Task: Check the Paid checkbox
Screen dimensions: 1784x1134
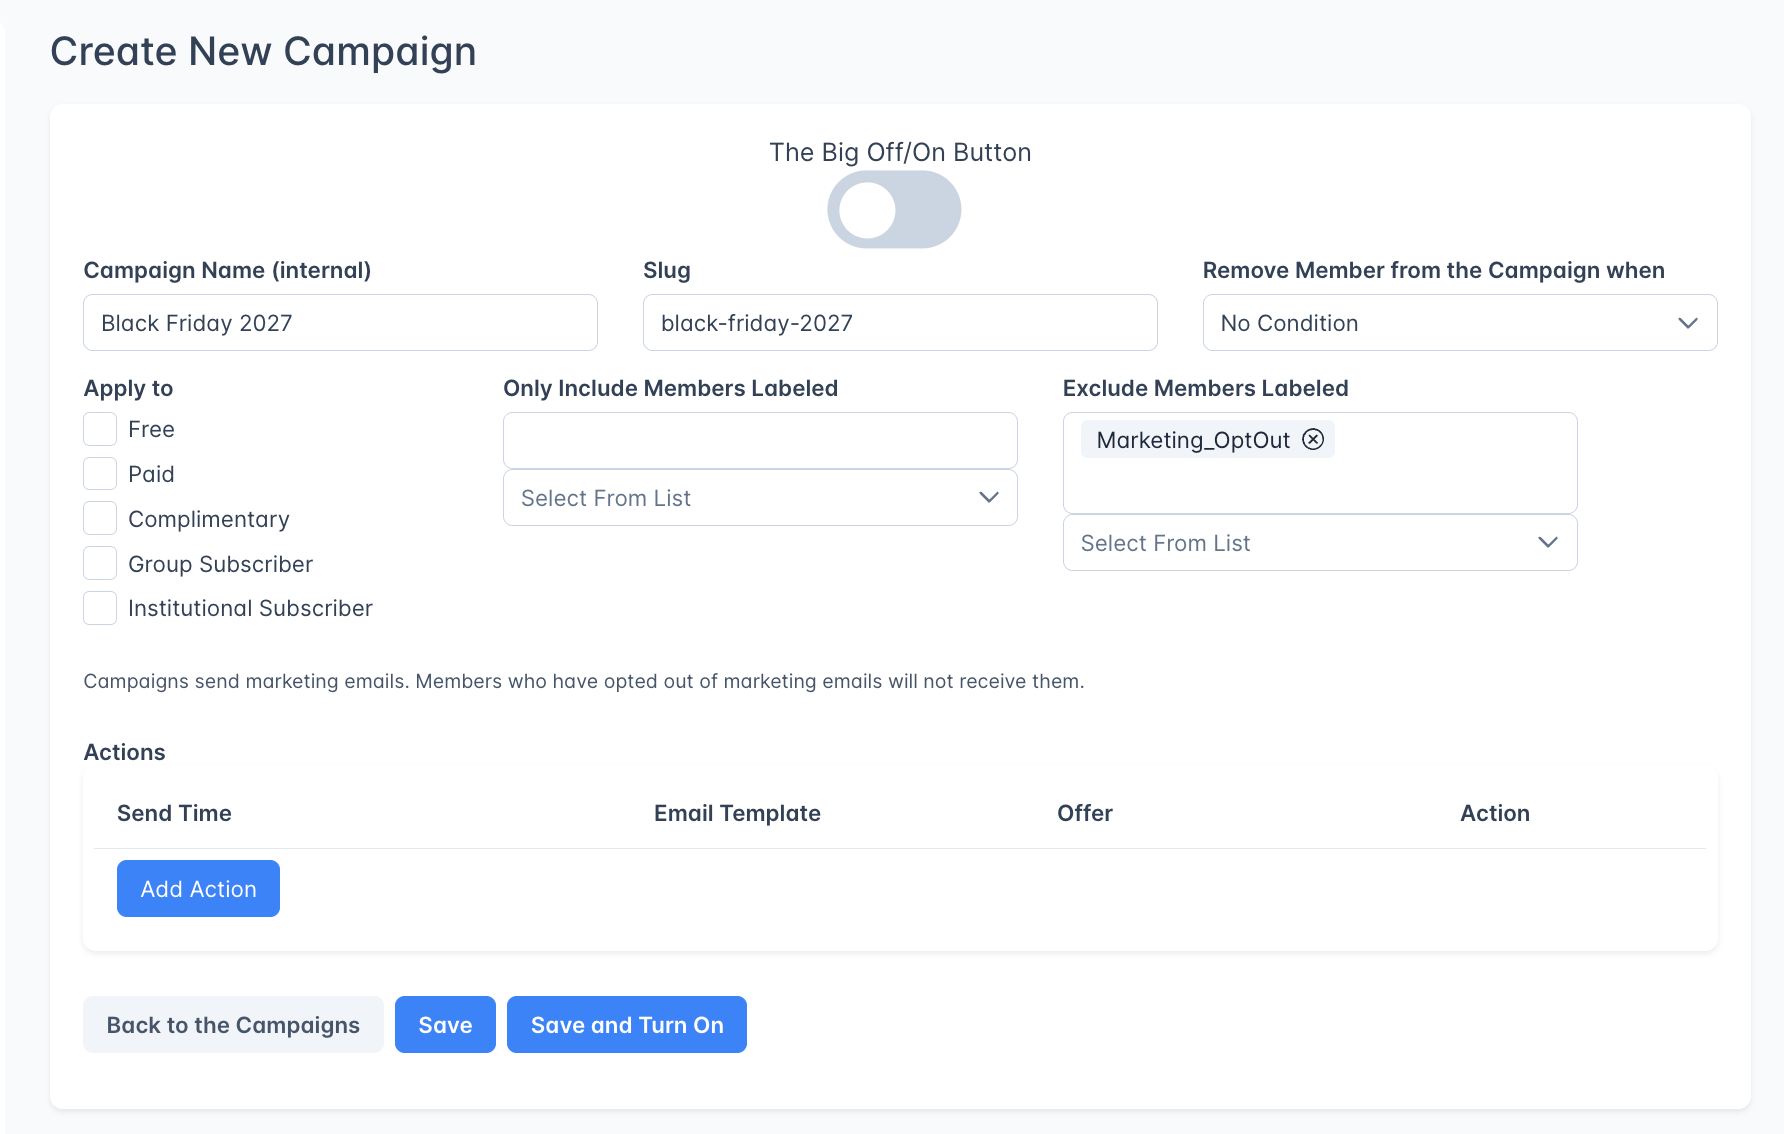Action: (100, 474)
